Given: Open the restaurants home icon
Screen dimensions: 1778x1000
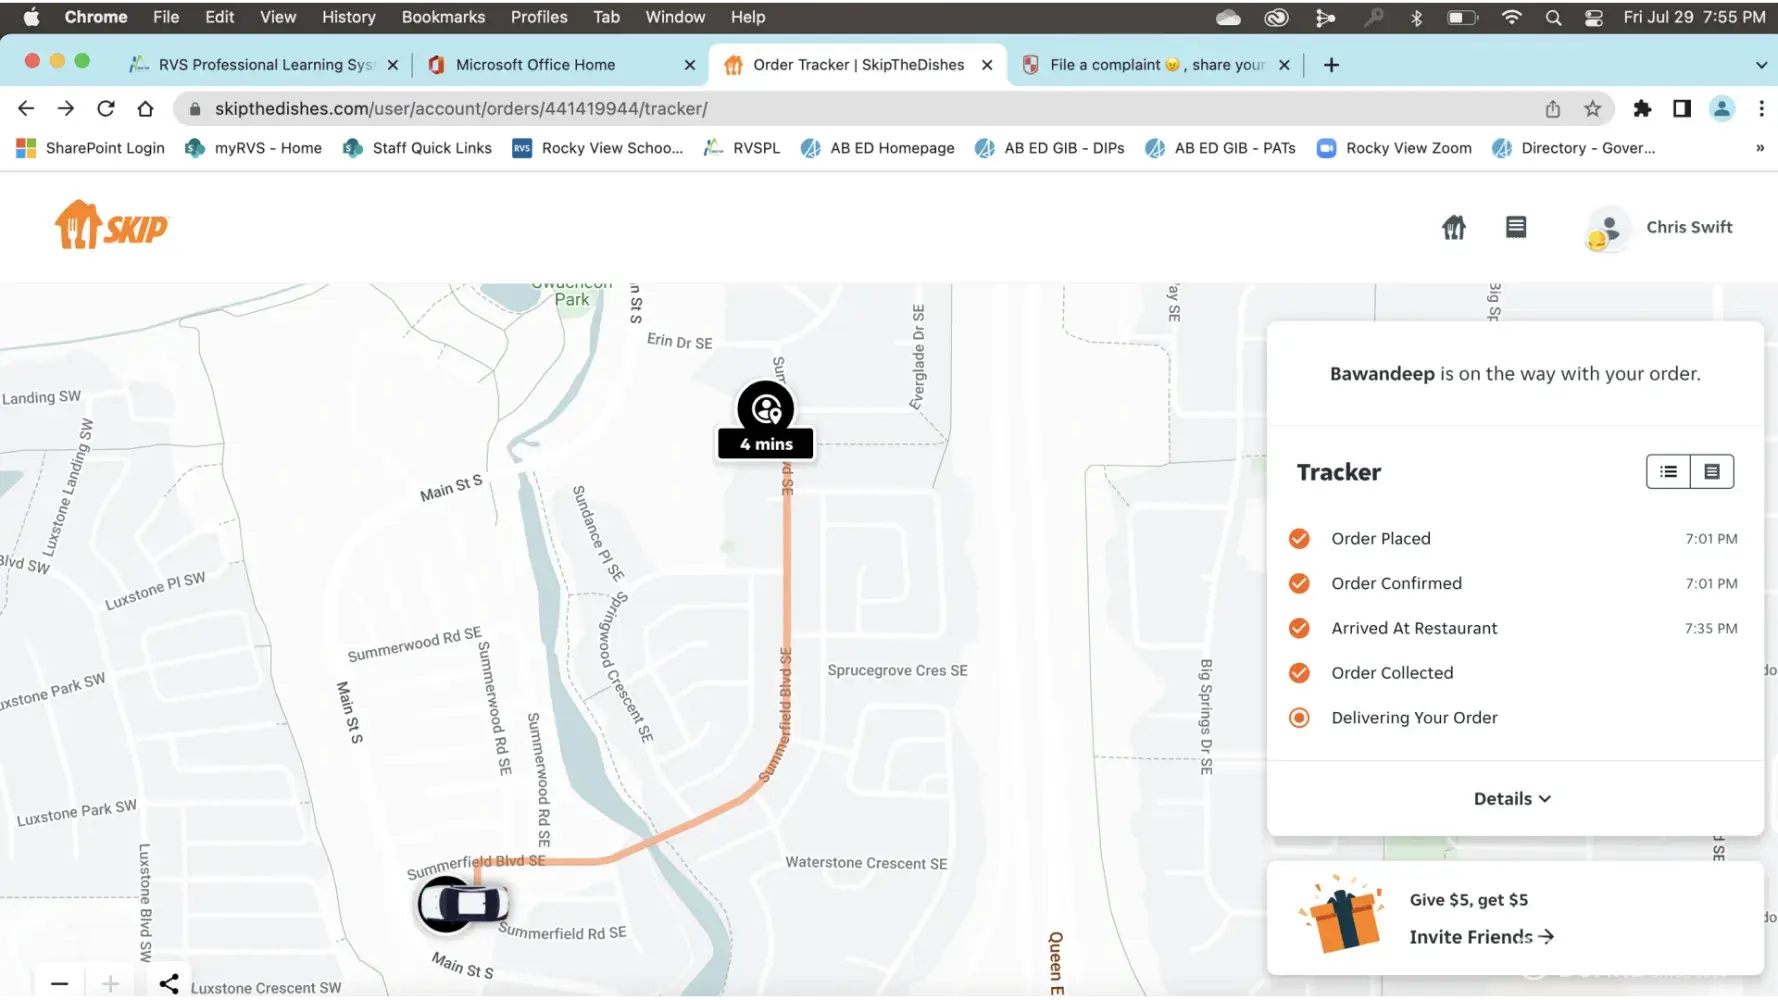Looking at the screenshot, I should coord(1453,227).
